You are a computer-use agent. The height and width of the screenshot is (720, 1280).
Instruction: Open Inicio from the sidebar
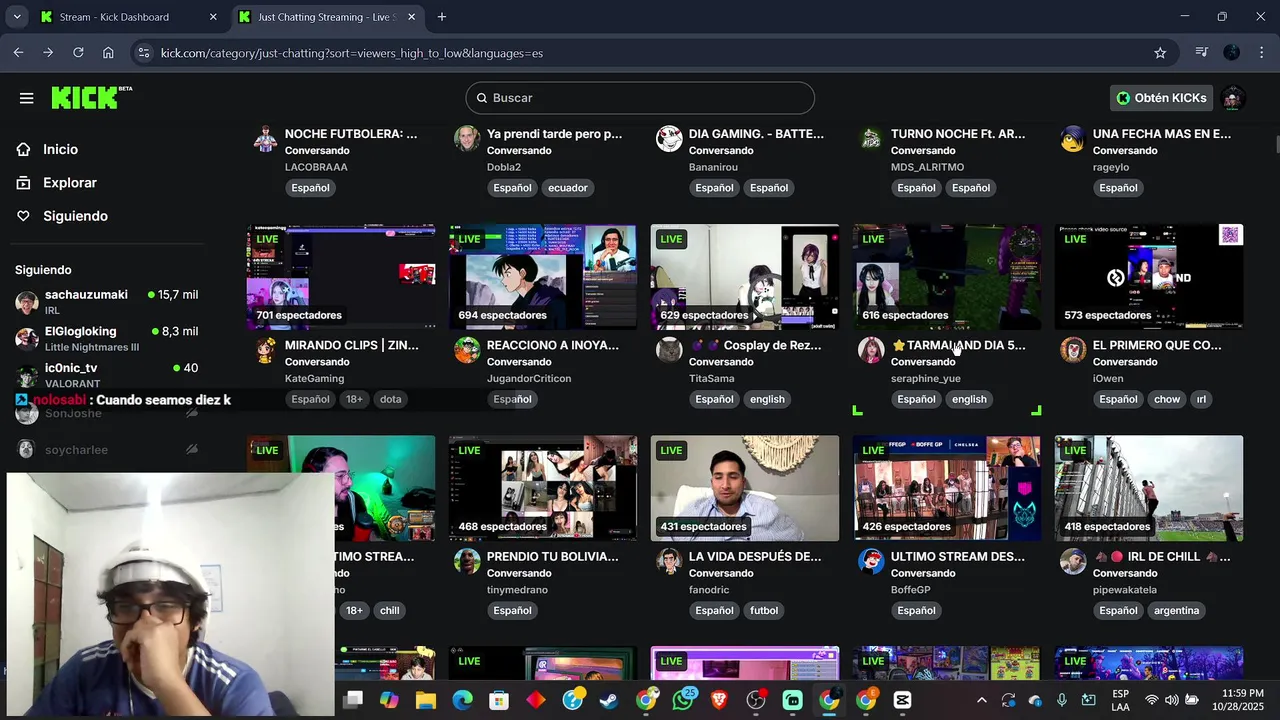pos(60,149)
